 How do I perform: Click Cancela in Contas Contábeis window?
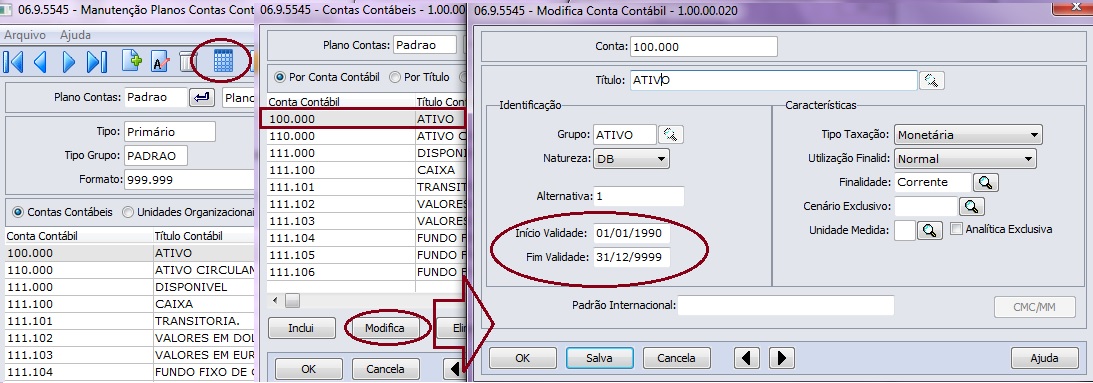click(385, 368)
